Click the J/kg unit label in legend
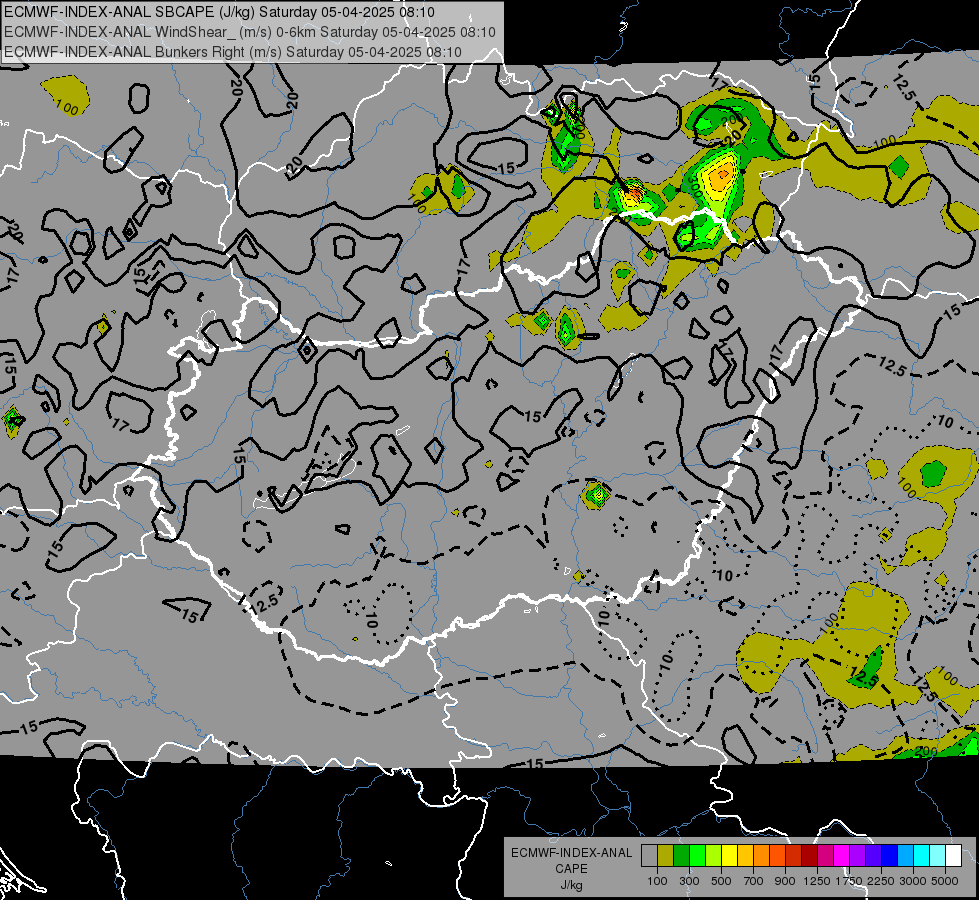979x900 pixels. point(571,885)
